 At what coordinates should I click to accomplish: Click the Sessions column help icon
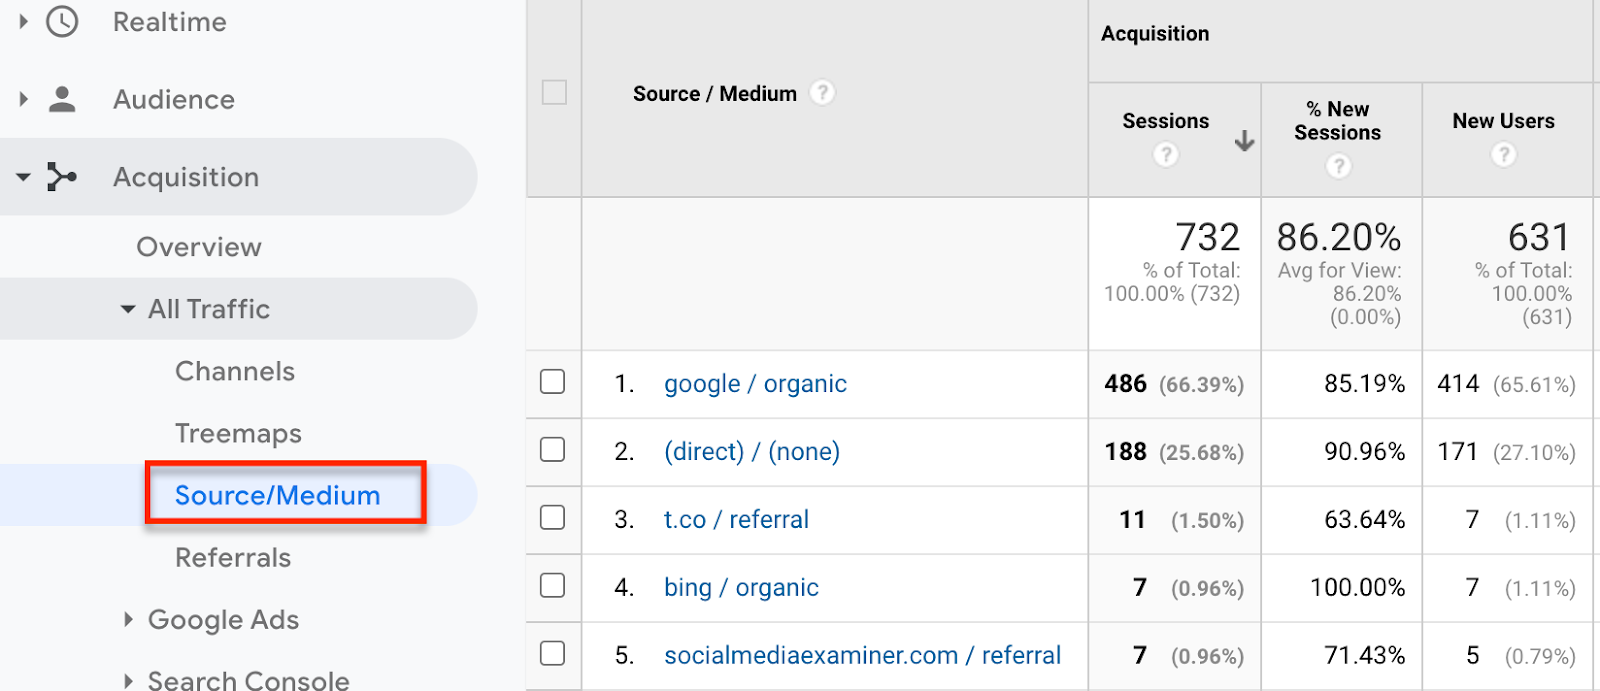(1165, 155)
